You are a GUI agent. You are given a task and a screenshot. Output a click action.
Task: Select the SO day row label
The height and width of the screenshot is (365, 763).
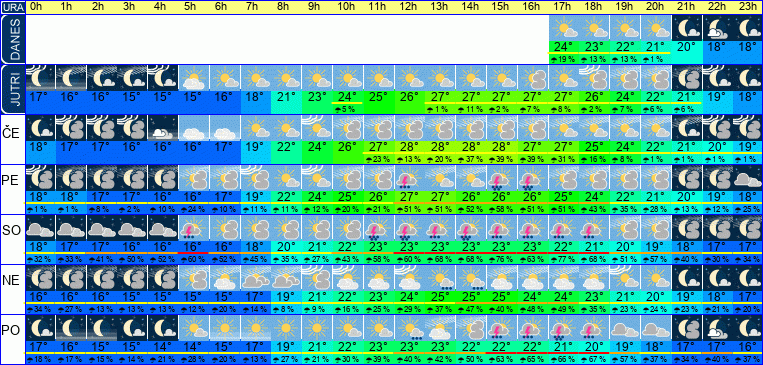click(x=13, y=230)
